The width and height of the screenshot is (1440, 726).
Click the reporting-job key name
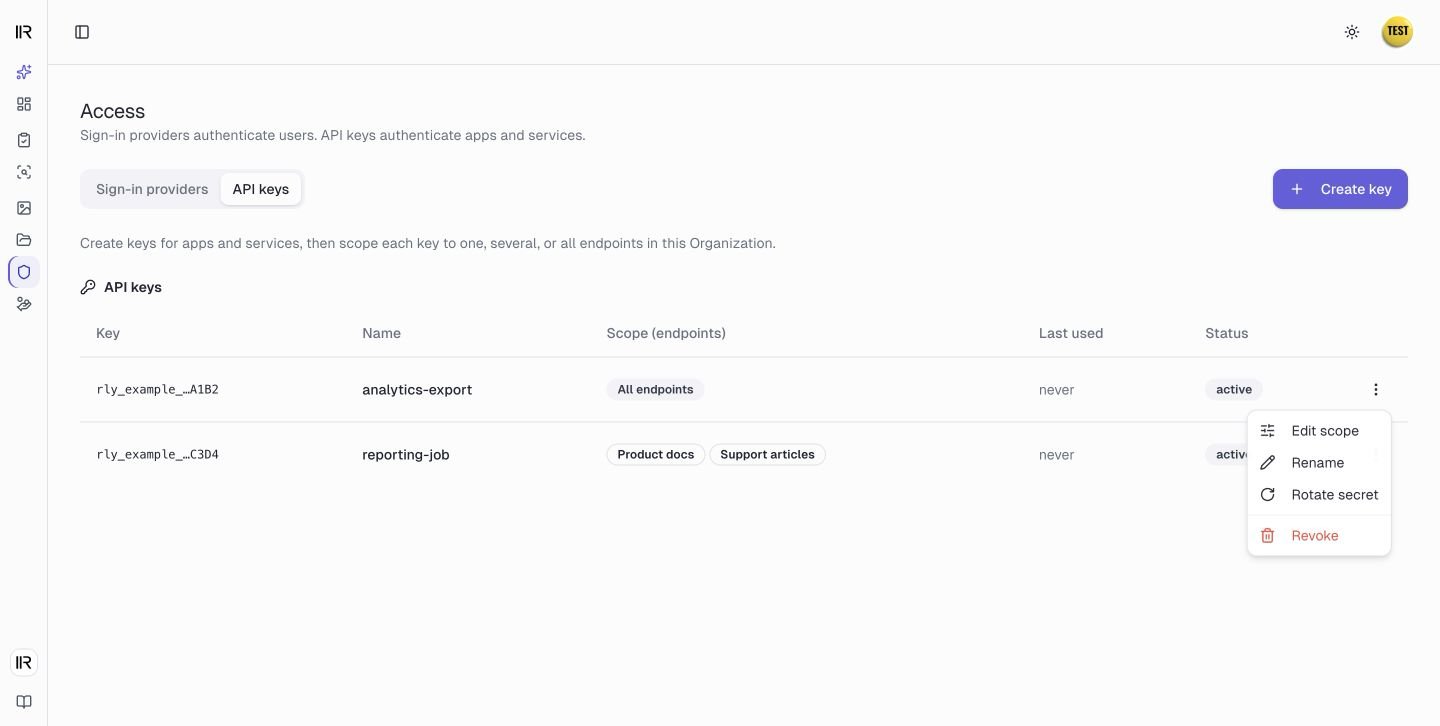[x=406, y=455]
